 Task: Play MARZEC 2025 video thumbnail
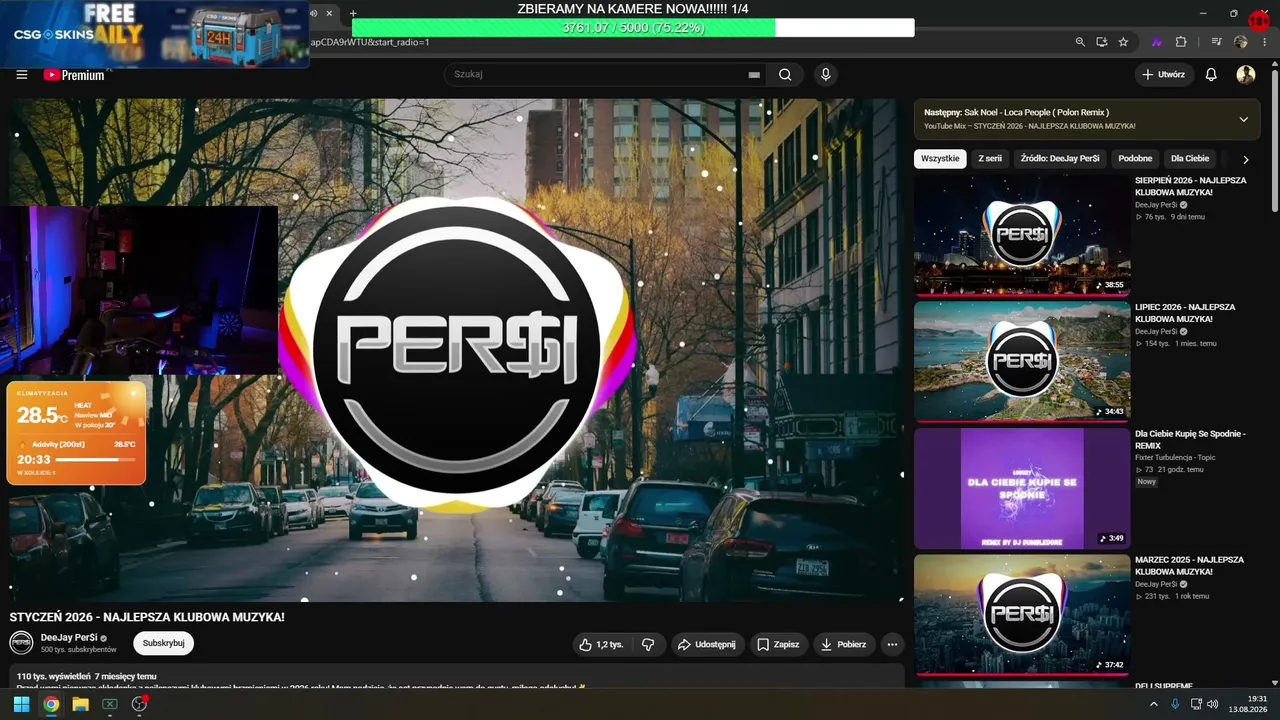(1022, 615)
